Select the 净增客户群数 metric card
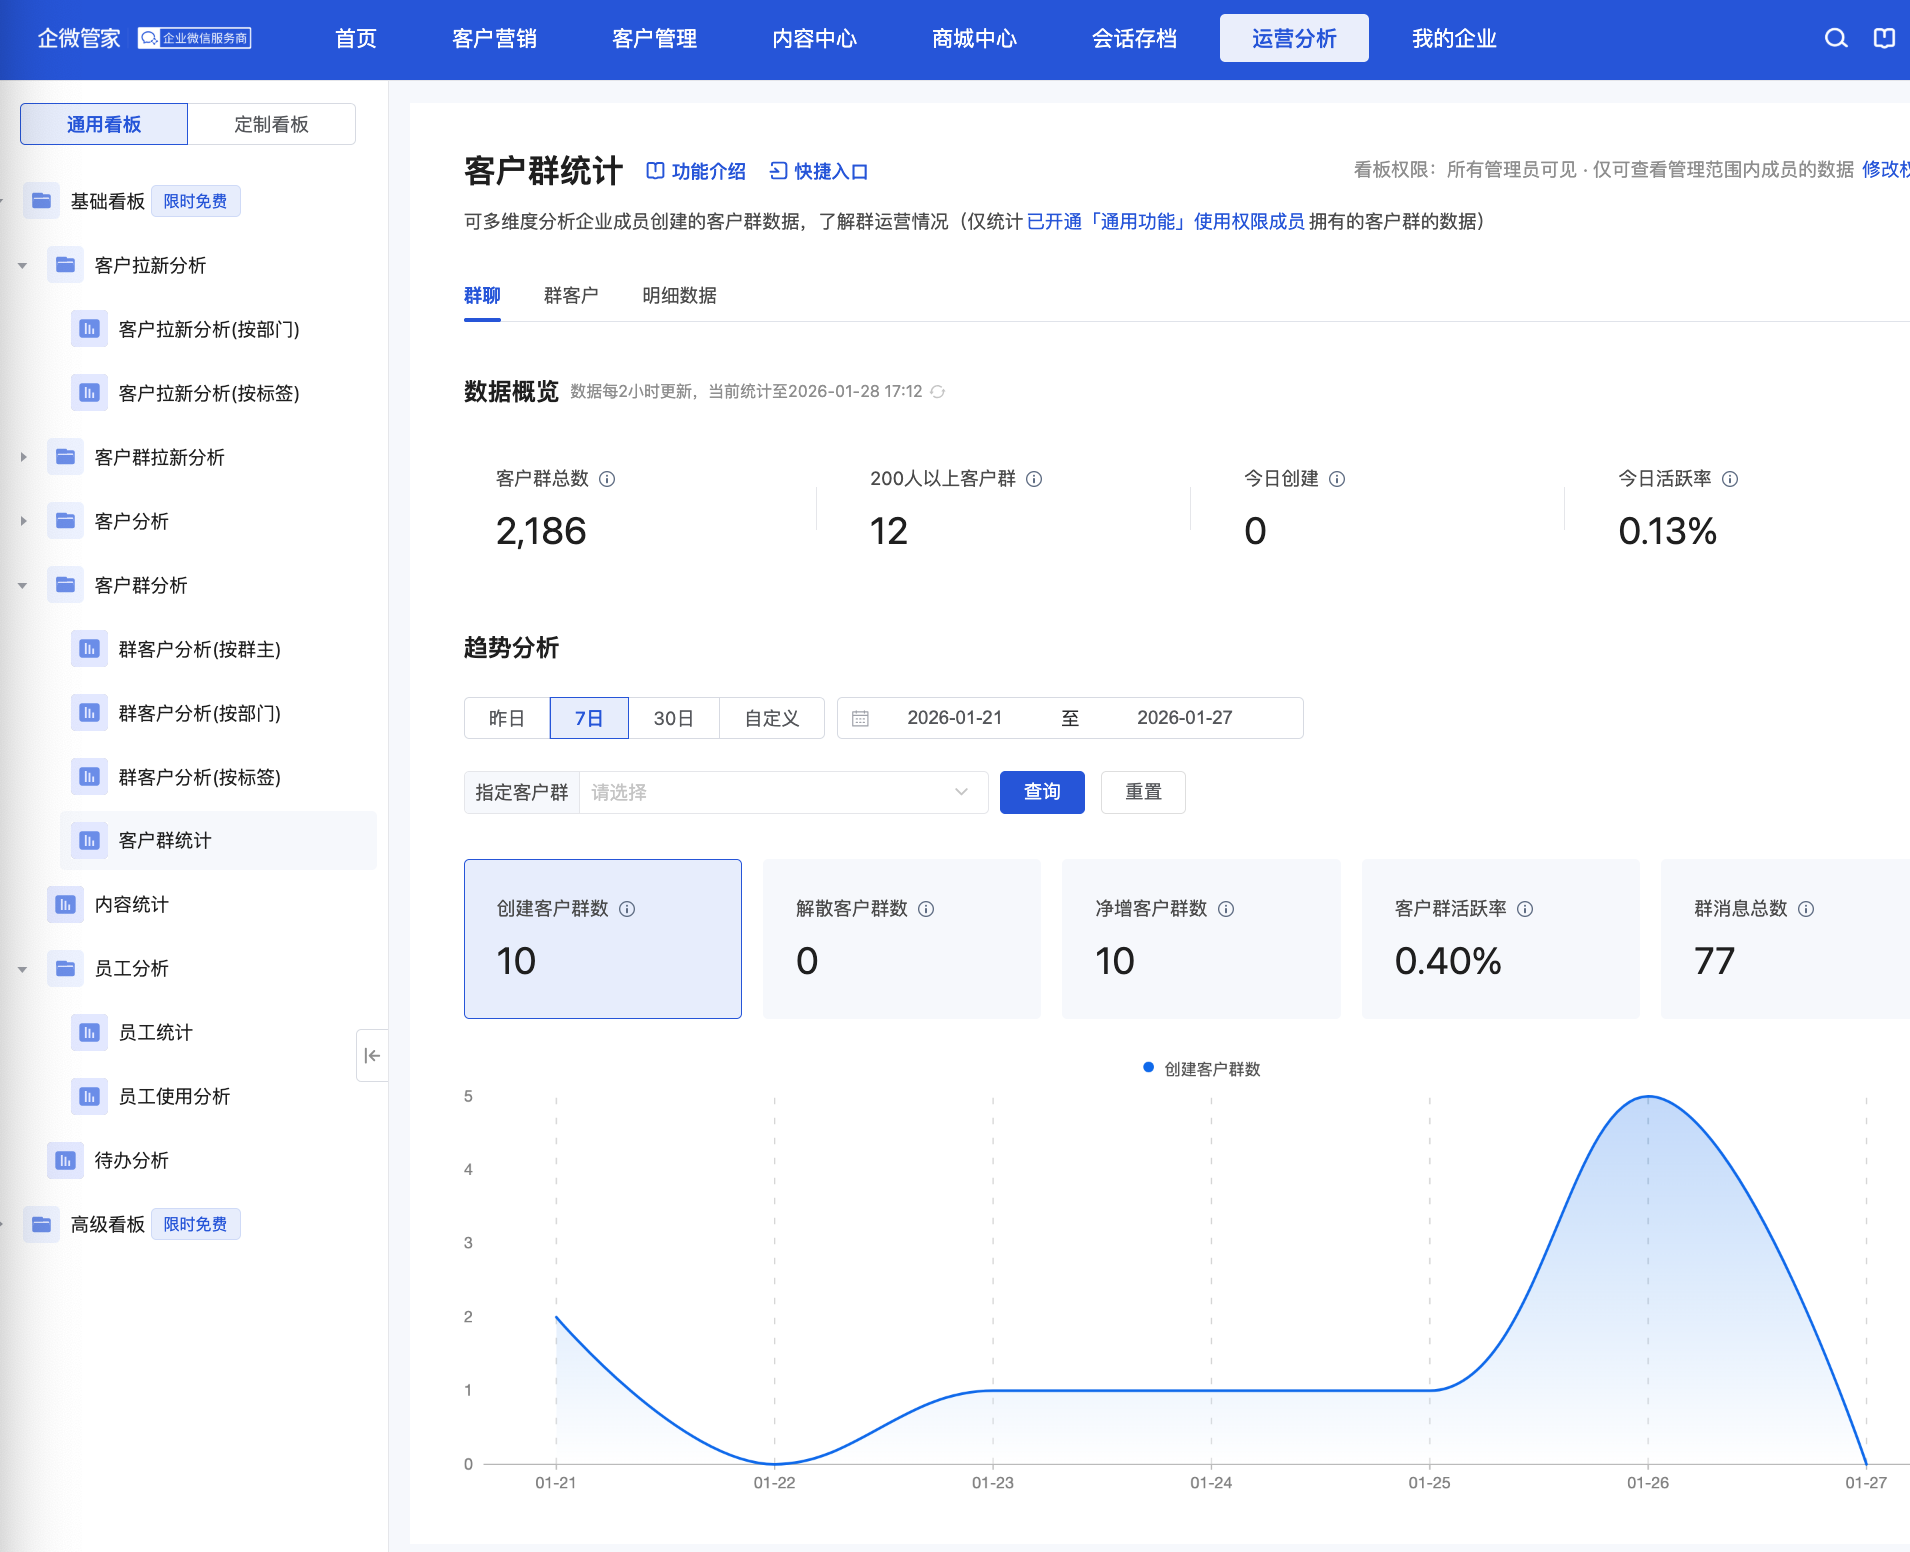This screenshot has width=1910, height=1552. (1201, 939)
